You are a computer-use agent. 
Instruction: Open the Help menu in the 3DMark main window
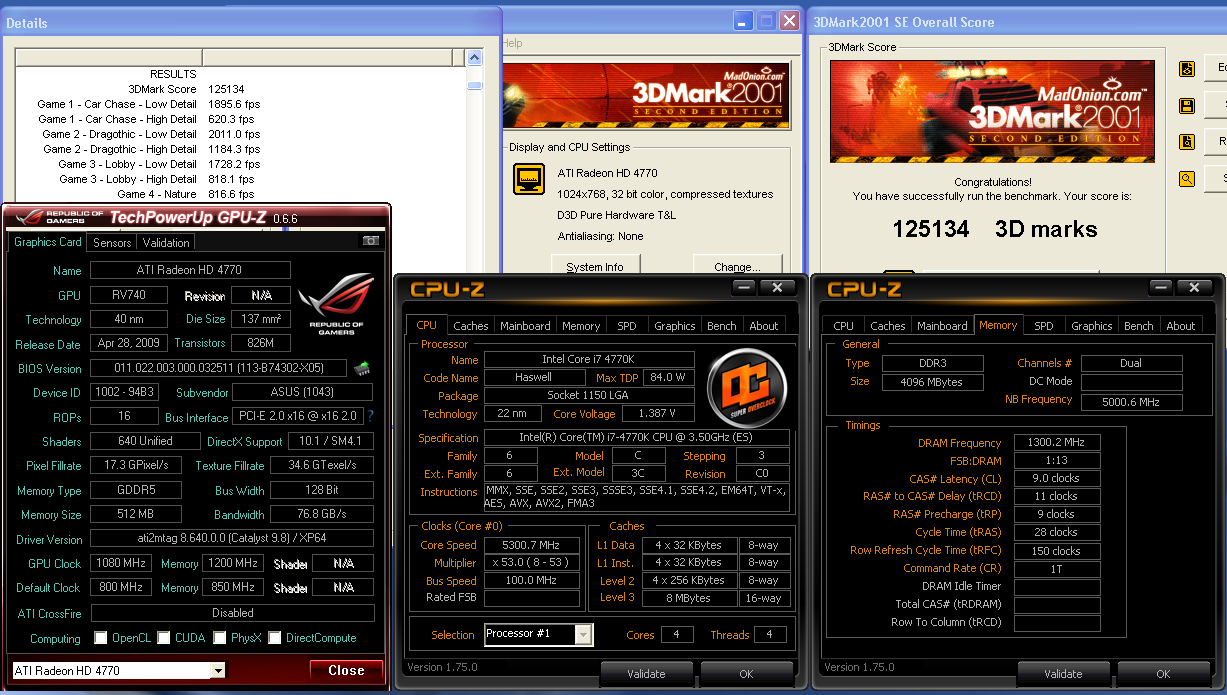pyautogui.click(x=513, y=43)
